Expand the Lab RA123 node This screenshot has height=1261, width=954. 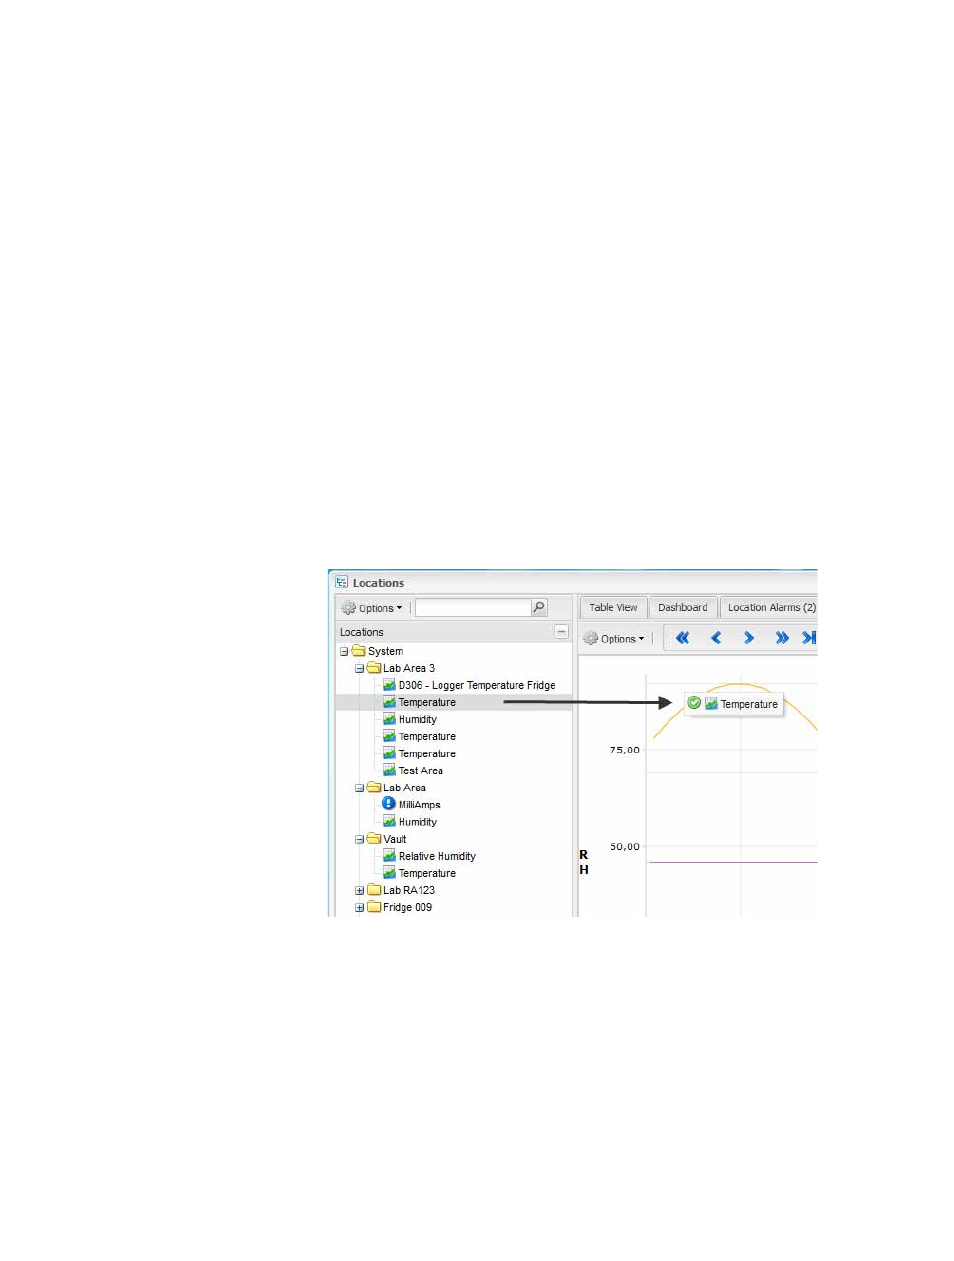point(360,890)
